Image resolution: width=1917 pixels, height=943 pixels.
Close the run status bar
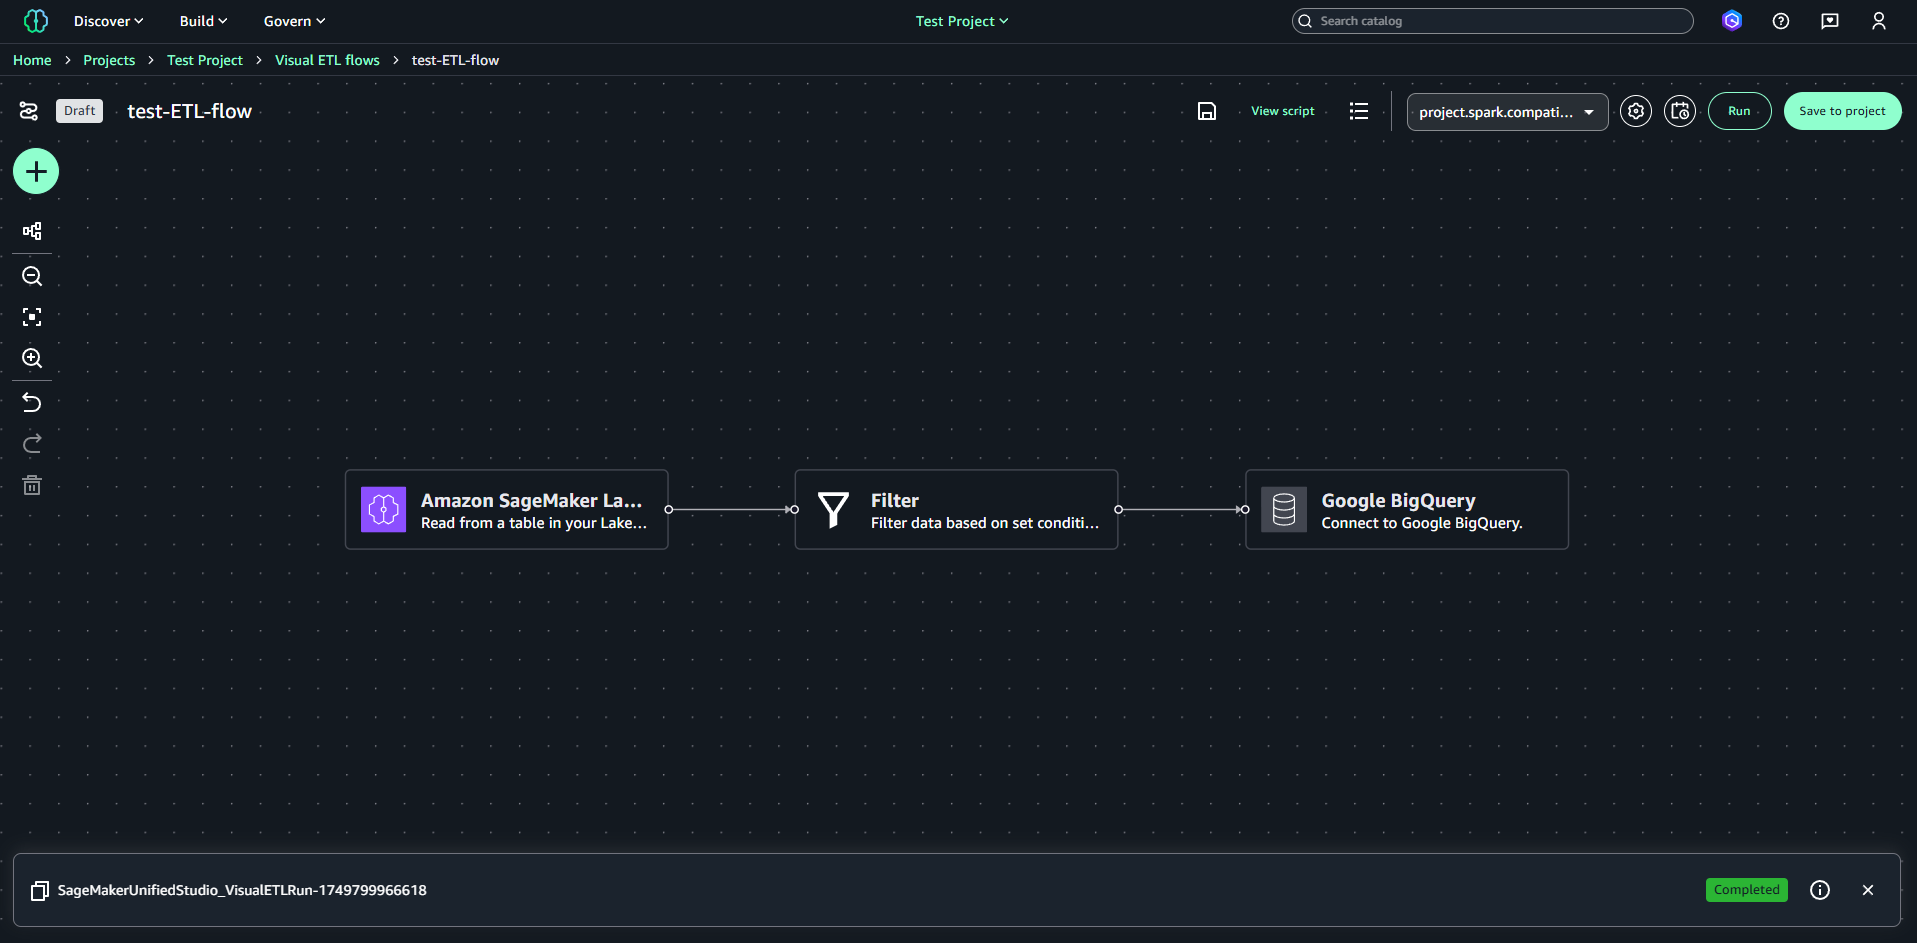1868,890
